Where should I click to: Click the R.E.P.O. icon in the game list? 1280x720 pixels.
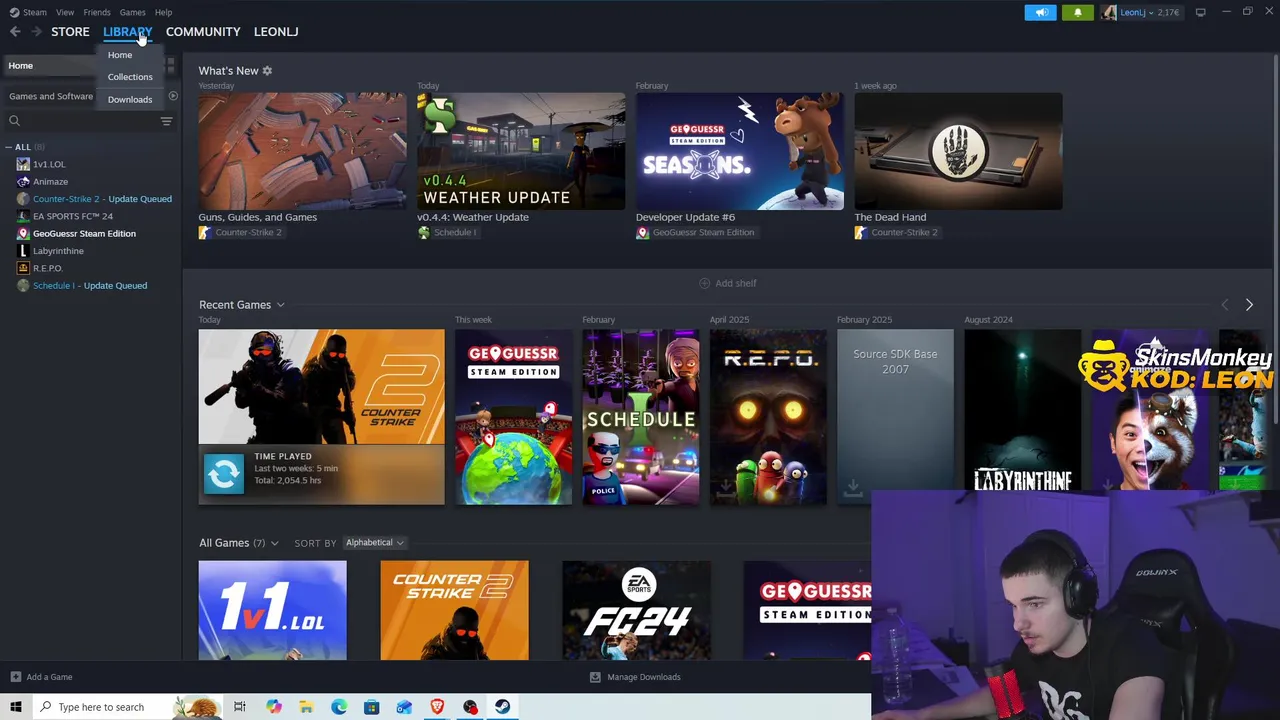click(x=23, y=268)
